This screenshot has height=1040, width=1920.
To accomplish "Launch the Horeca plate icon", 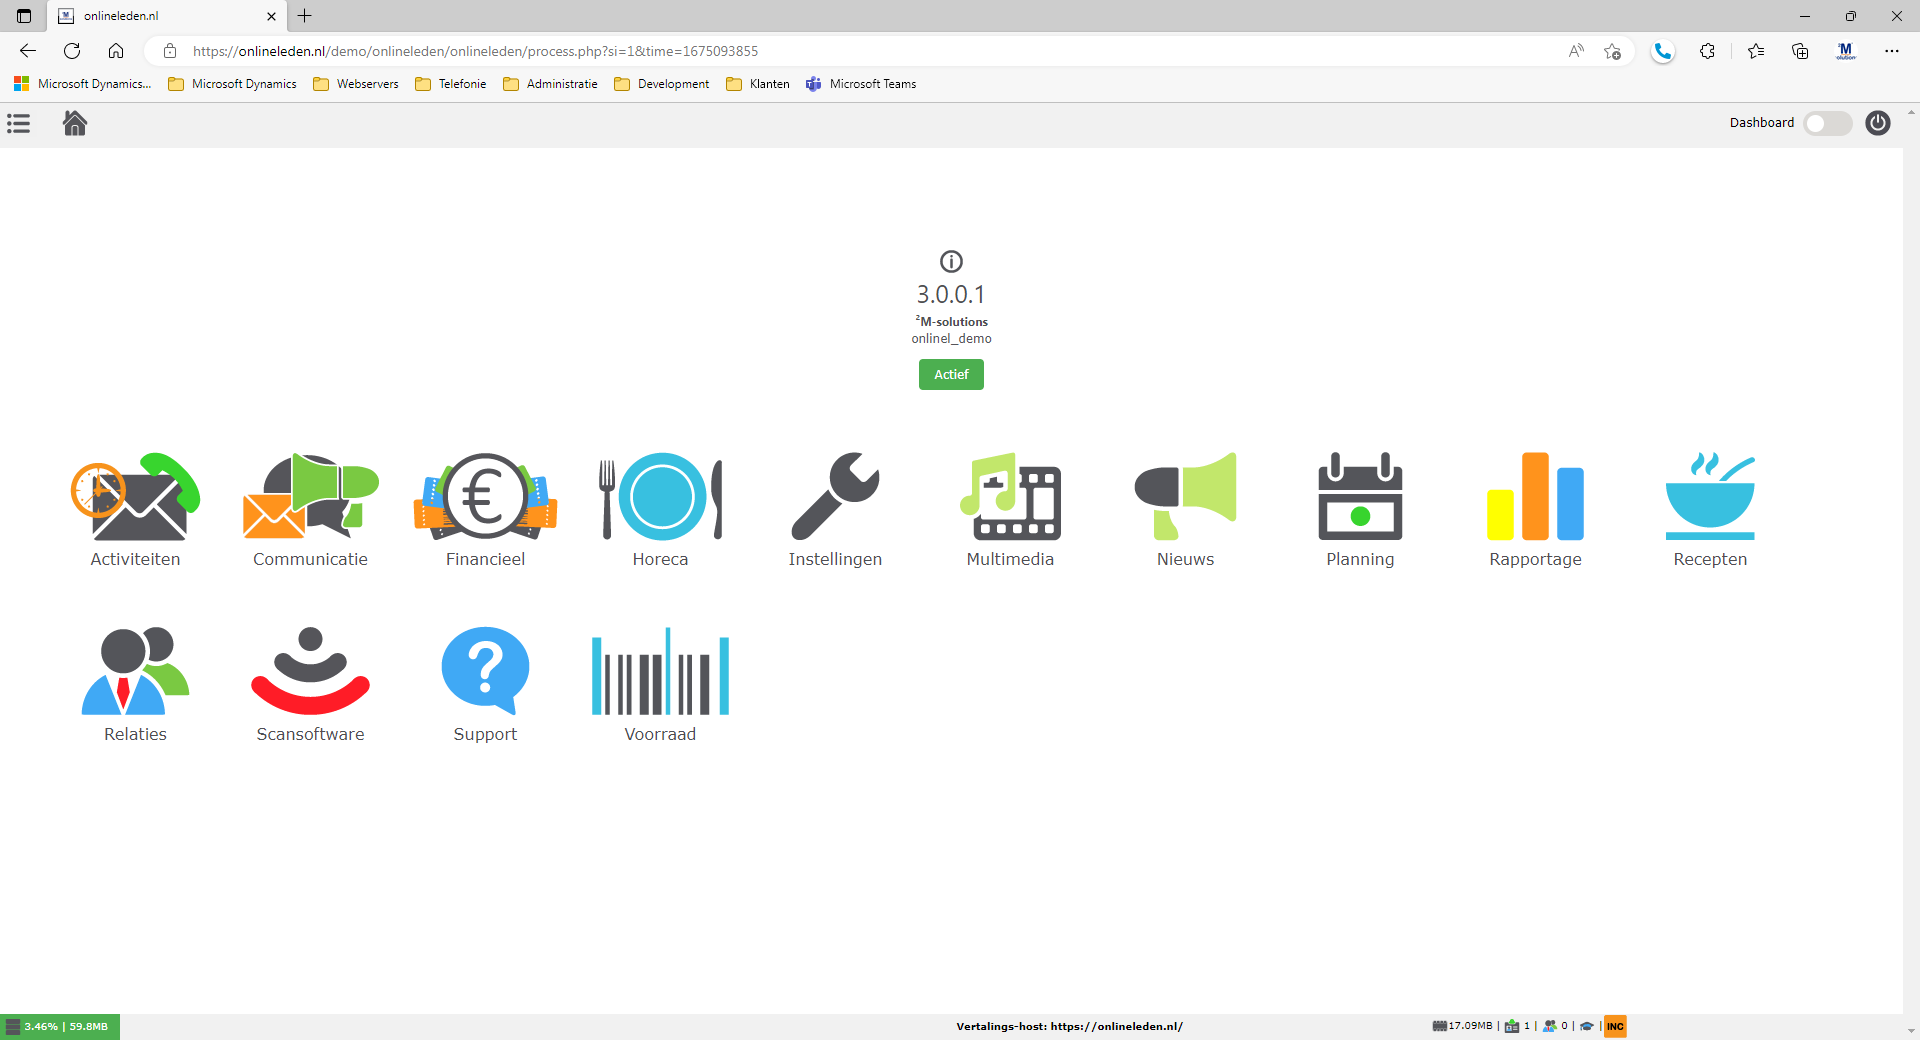I will coord(660,497).
